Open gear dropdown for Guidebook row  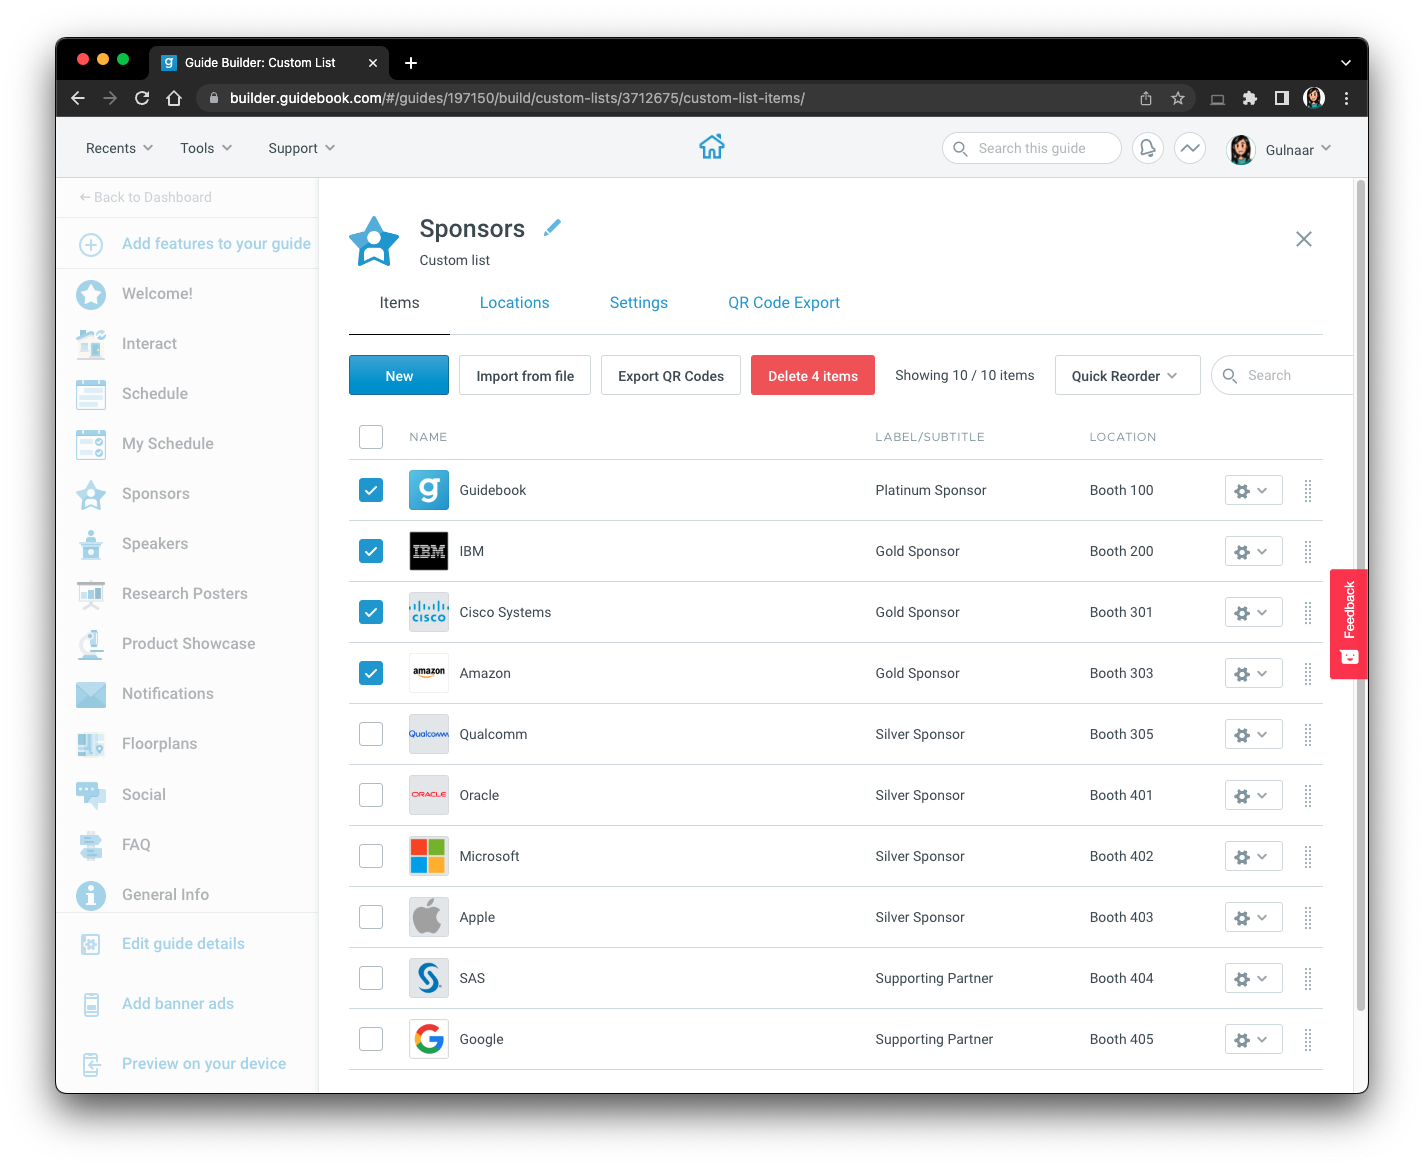click(1253, 491)
